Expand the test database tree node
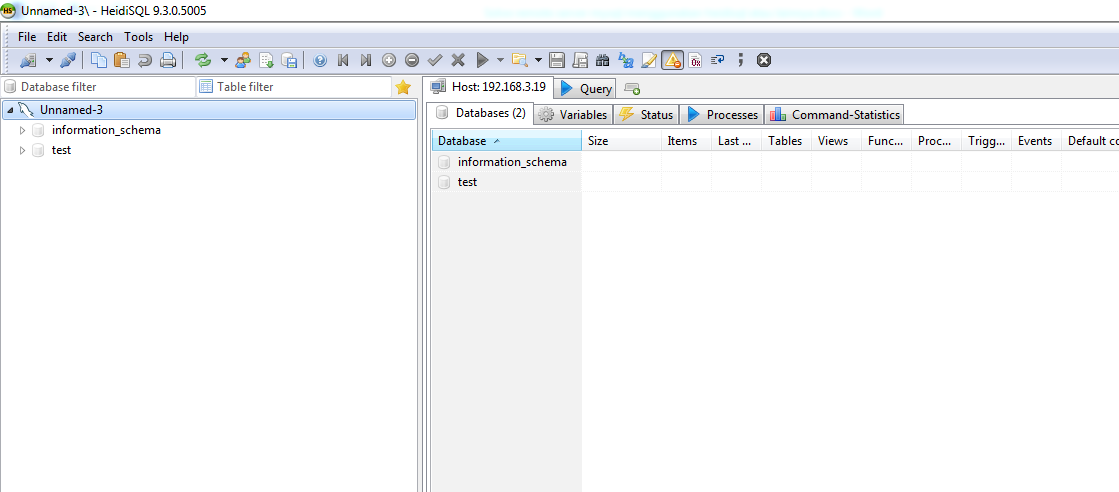The width and height of the screenshot is (1119, 492). [22, 150]
